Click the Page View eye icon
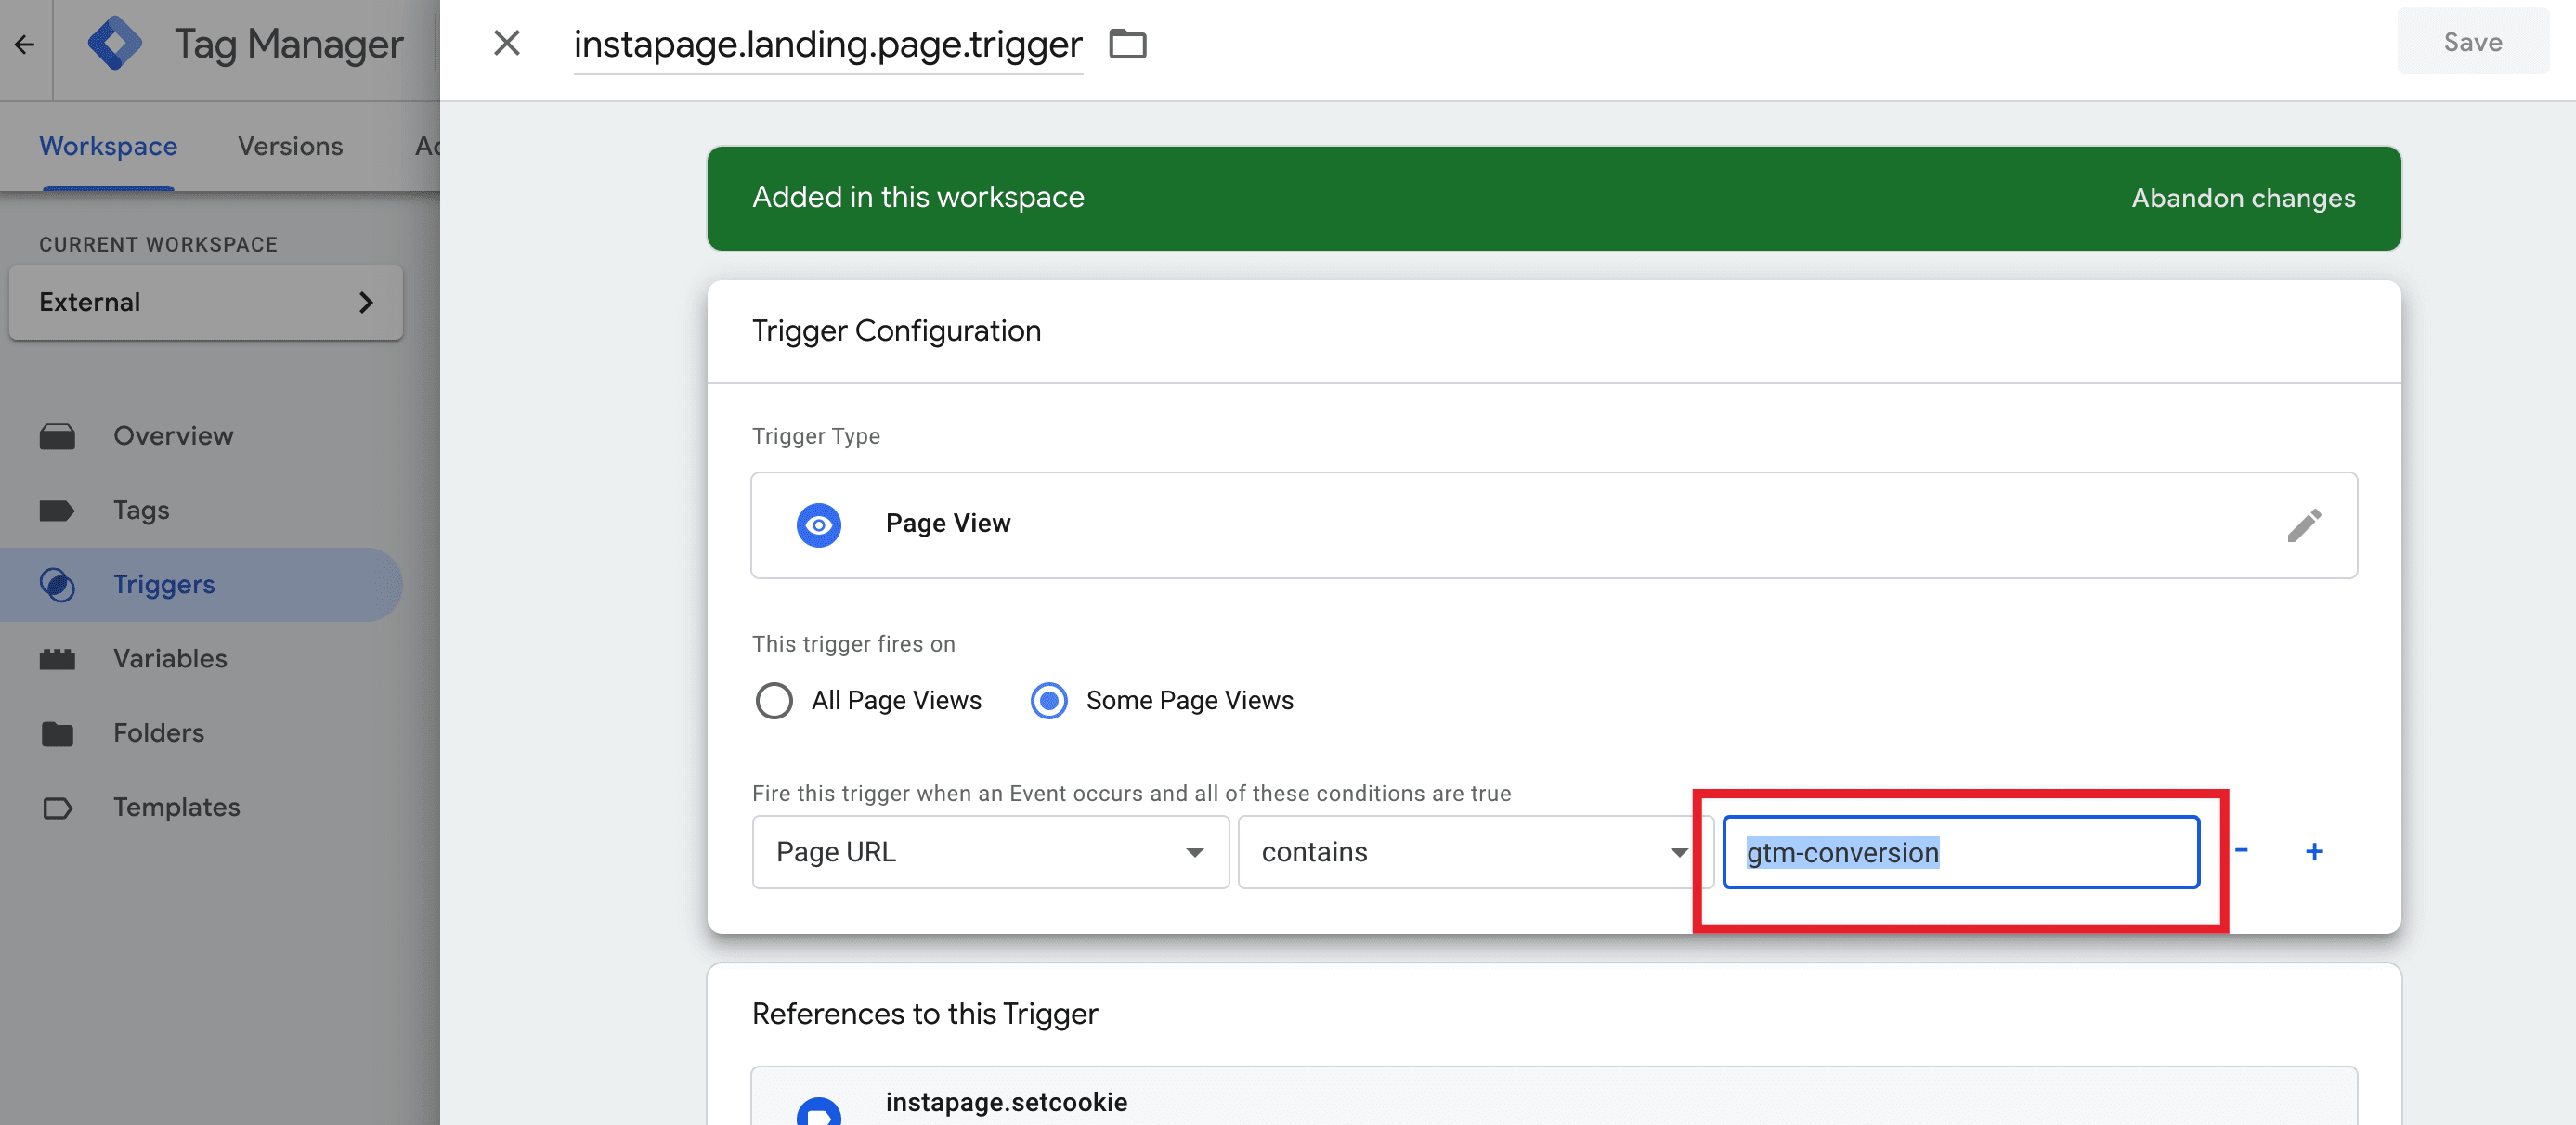The width and height of the screenshot is (2576, 1125). pos(818,524)
